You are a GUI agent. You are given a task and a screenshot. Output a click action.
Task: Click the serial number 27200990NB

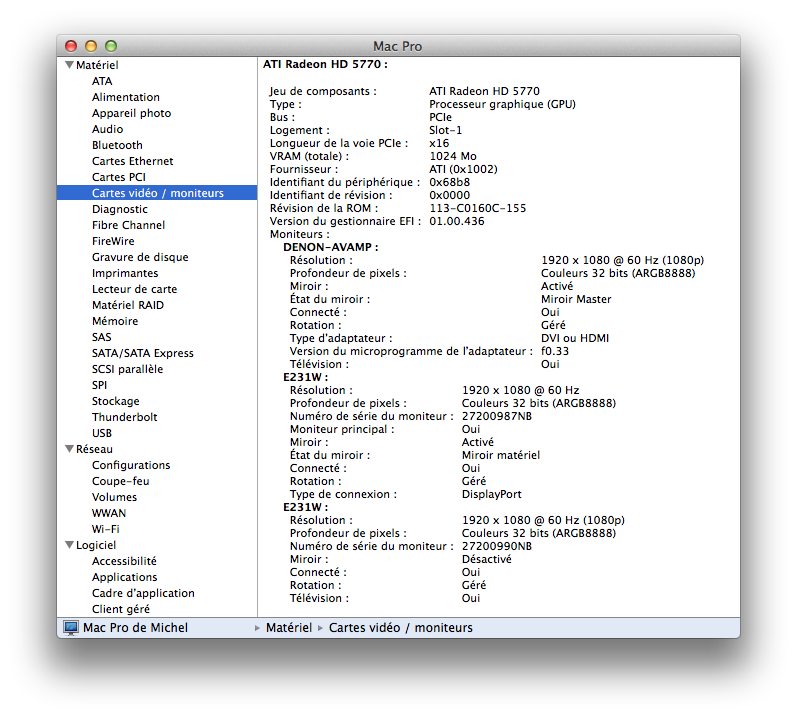497,547
